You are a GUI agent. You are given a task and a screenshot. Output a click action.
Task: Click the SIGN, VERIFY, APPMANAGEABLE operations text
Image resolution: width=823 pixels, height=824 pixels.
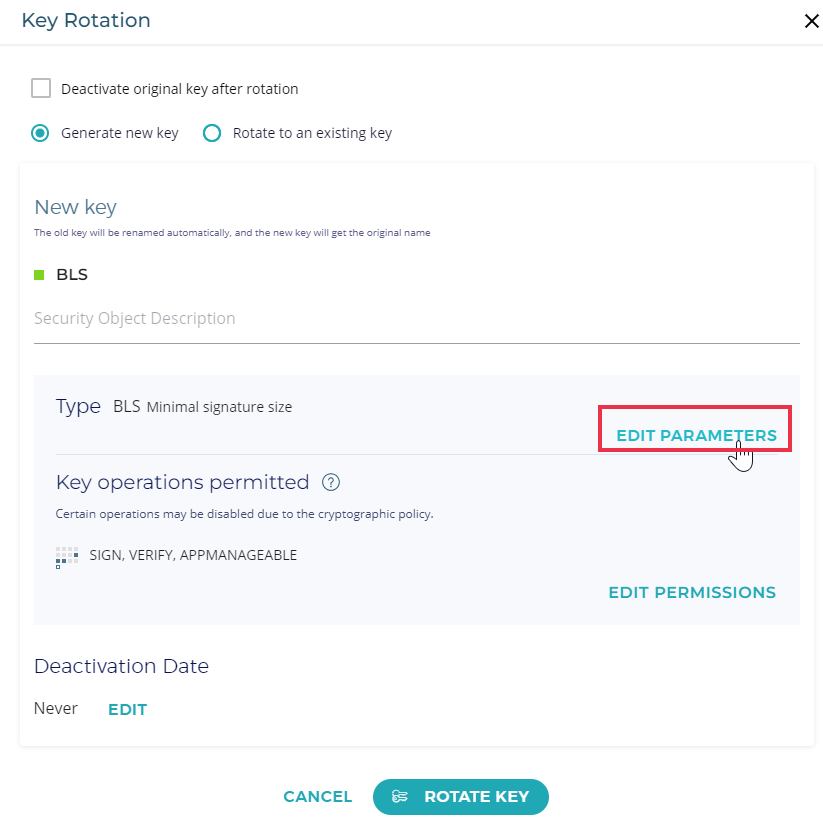coord(193,556)
